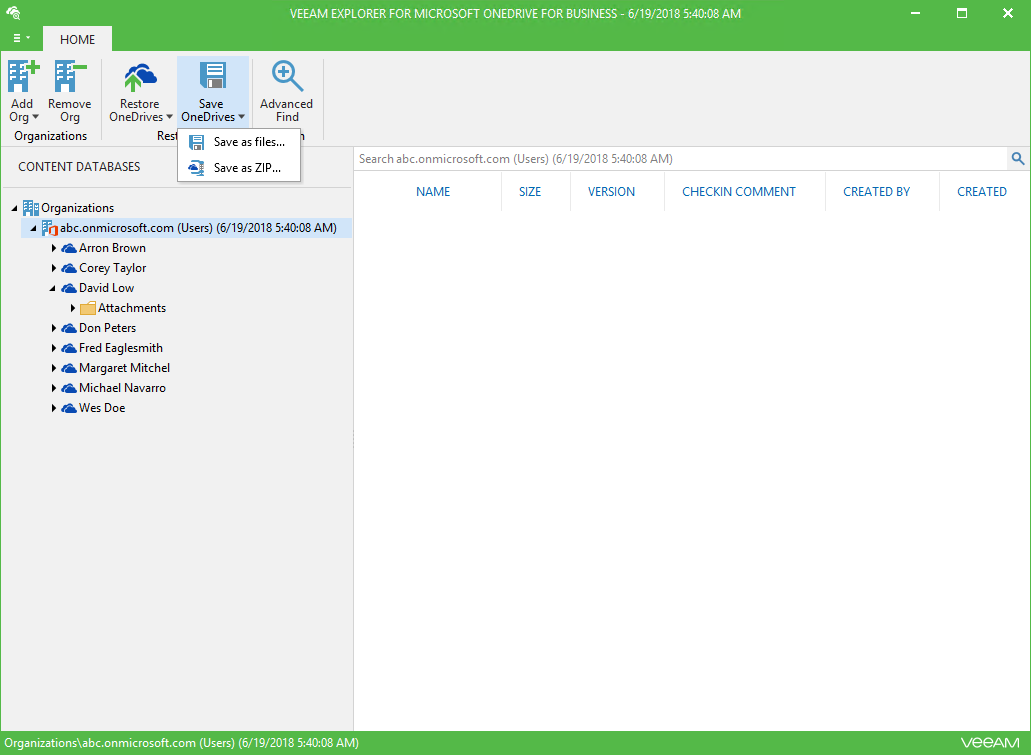Click the Restore OneDrives cloud icon
Viewport: 1031px width, 755px height.
[x=139, y=77]
